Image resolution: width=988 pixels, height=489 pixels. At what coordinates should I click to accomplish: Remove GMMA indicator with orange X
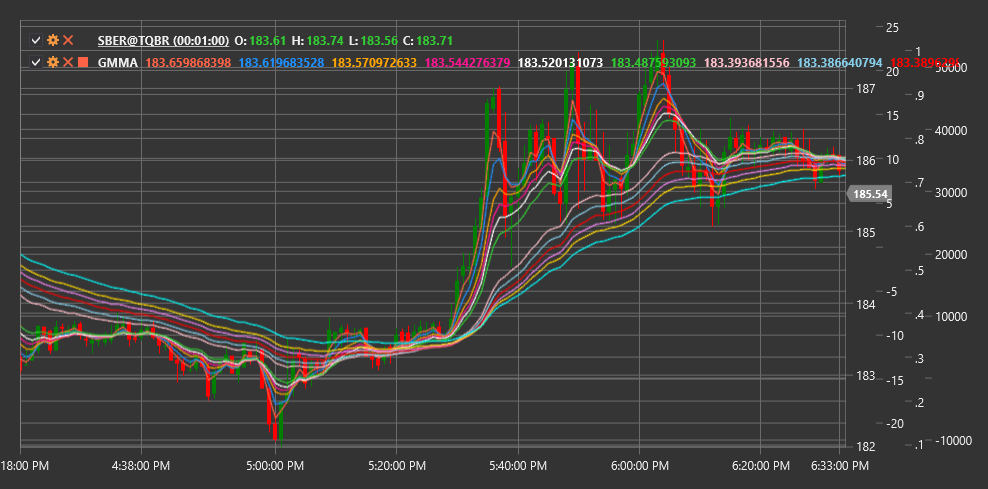tap(68, 62)
